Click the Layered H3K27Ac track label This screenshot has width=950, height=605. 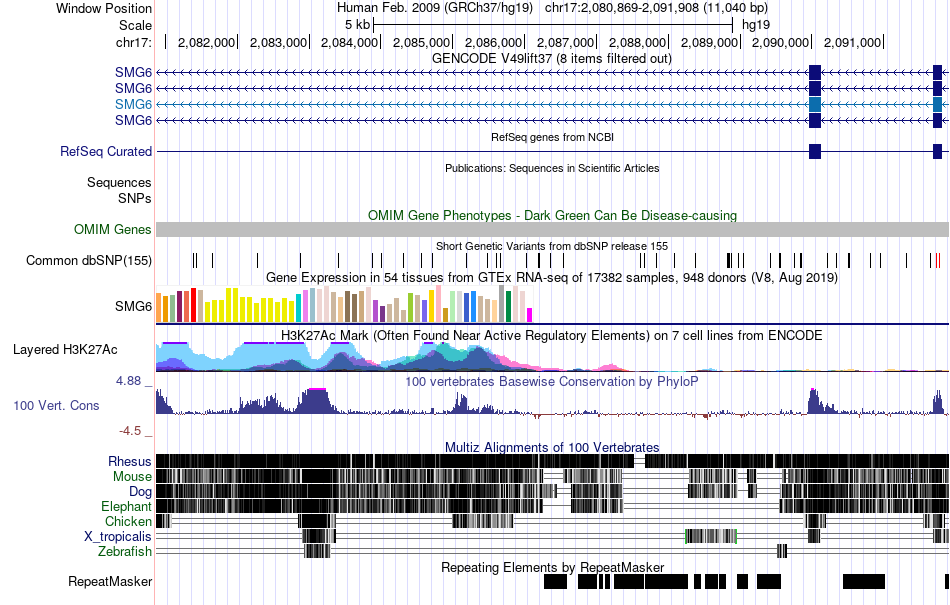(65, 349)
